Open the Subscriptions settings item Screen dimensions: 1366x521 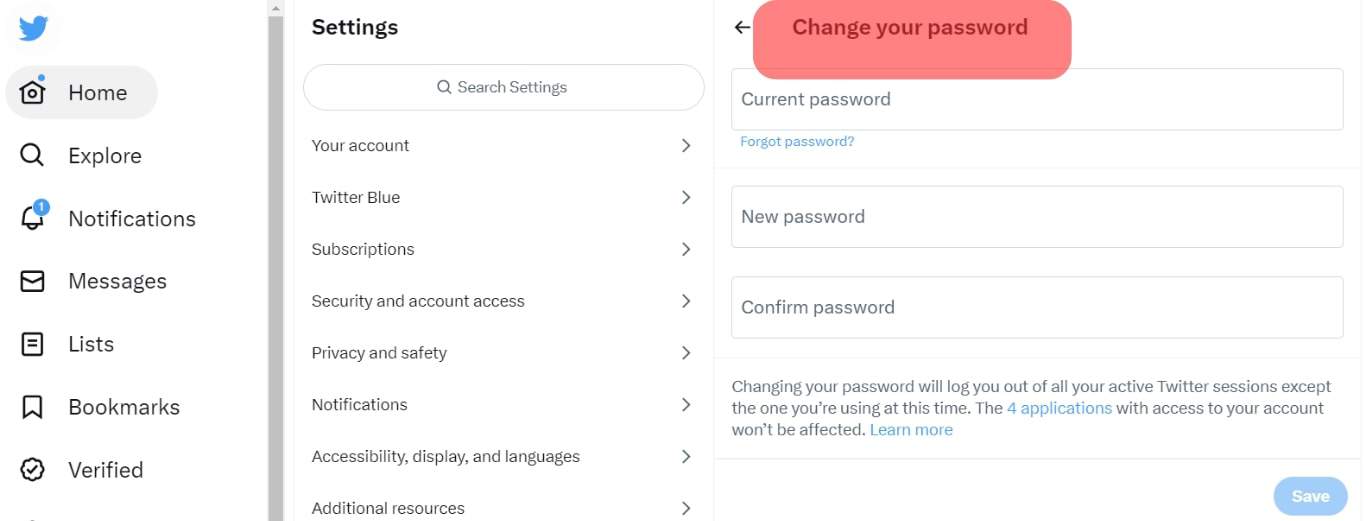point(363,249)
